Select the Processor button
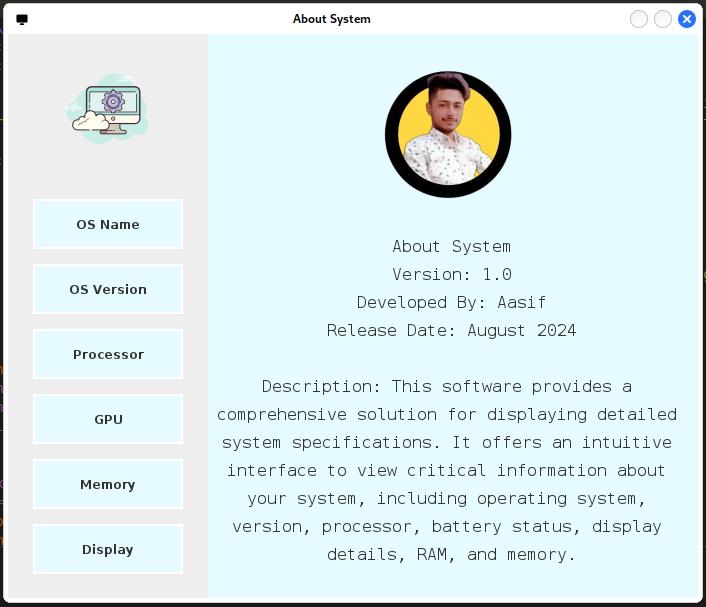Viewport: 706px width, 607px height. click(x=108, y=354)
